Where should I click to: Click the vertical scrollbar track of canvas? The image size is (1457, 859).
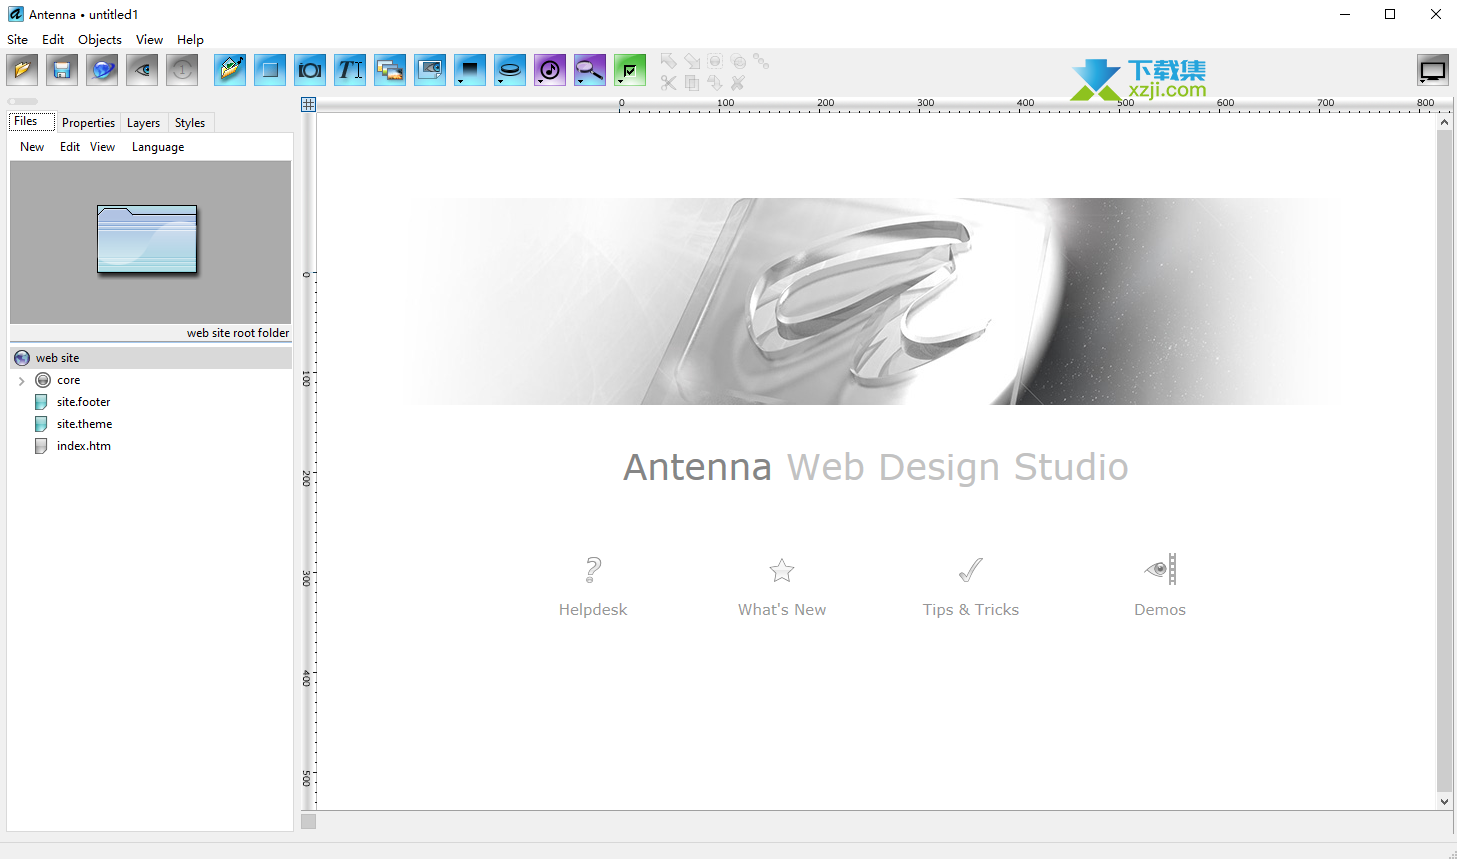[x=1444, y=461]
